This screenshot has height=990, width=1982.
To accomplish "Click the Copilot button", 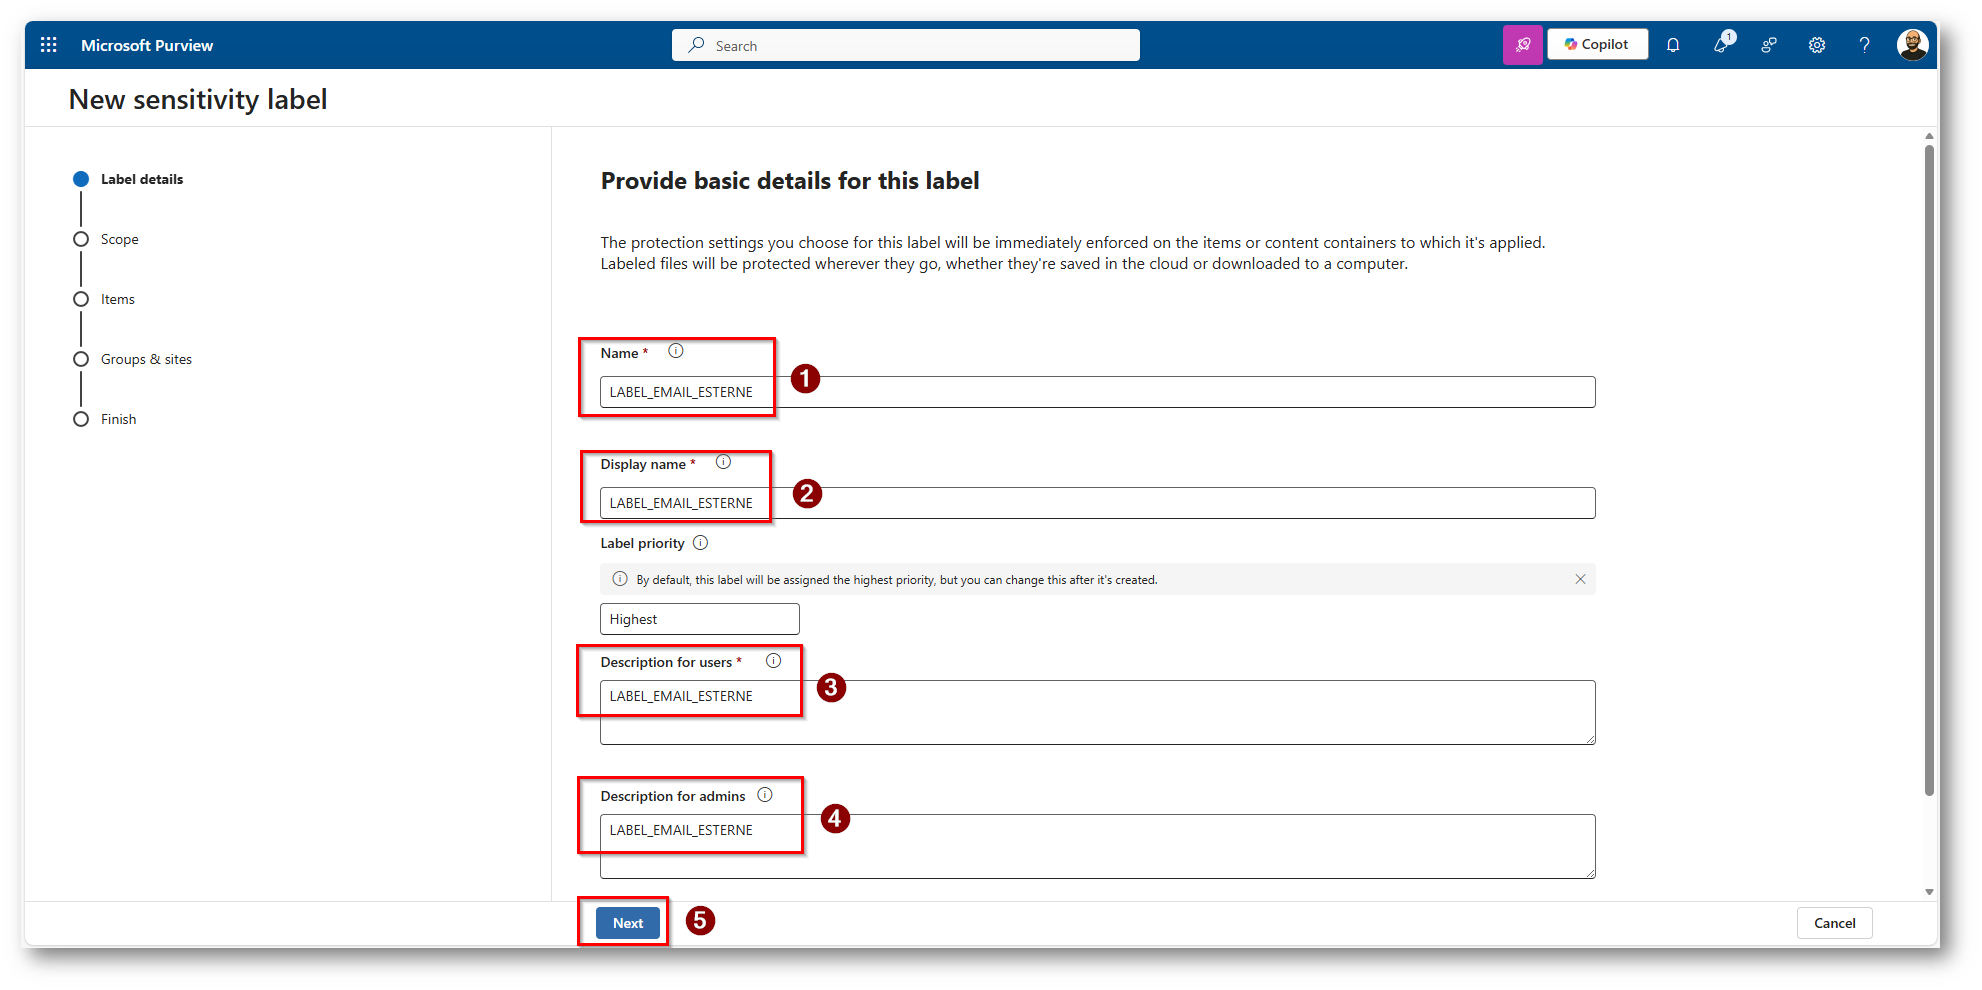I will tap(1597, 45).
